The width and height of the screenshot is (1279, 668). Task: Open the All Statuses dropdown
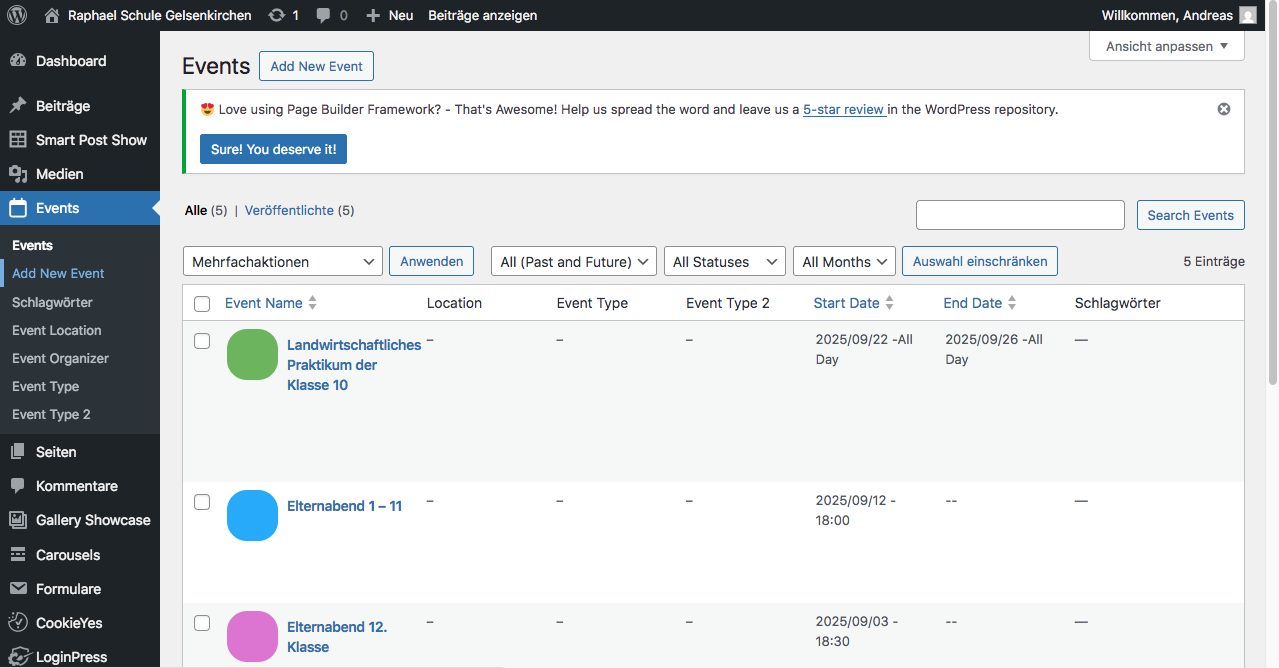pos(725,261)
